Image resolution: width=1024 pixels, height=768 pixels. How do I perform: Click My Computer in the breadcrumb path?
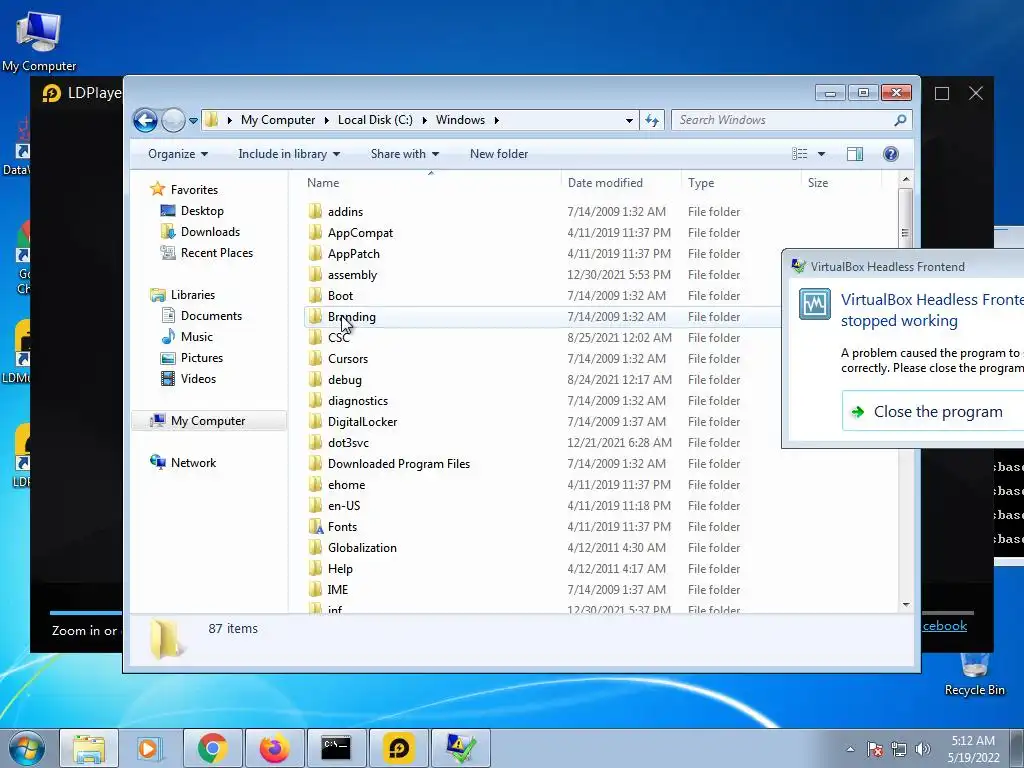point(278,120)
